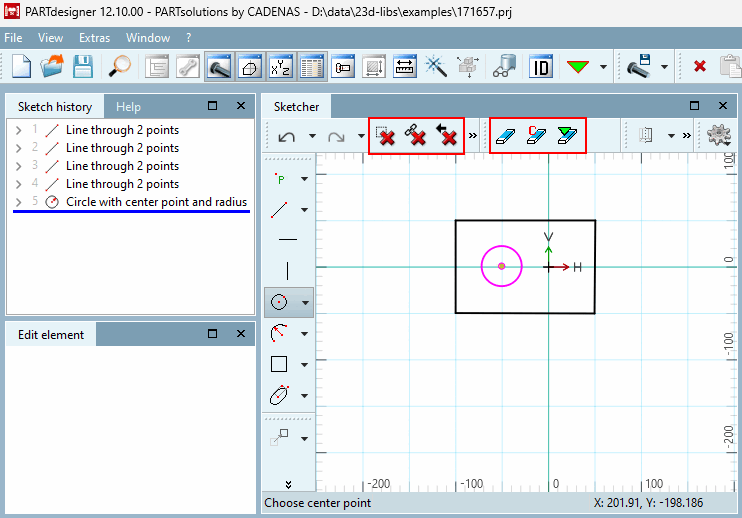742x518 pixels.
Task: Open project with folder icon
Action: click(x=52, y=66)
